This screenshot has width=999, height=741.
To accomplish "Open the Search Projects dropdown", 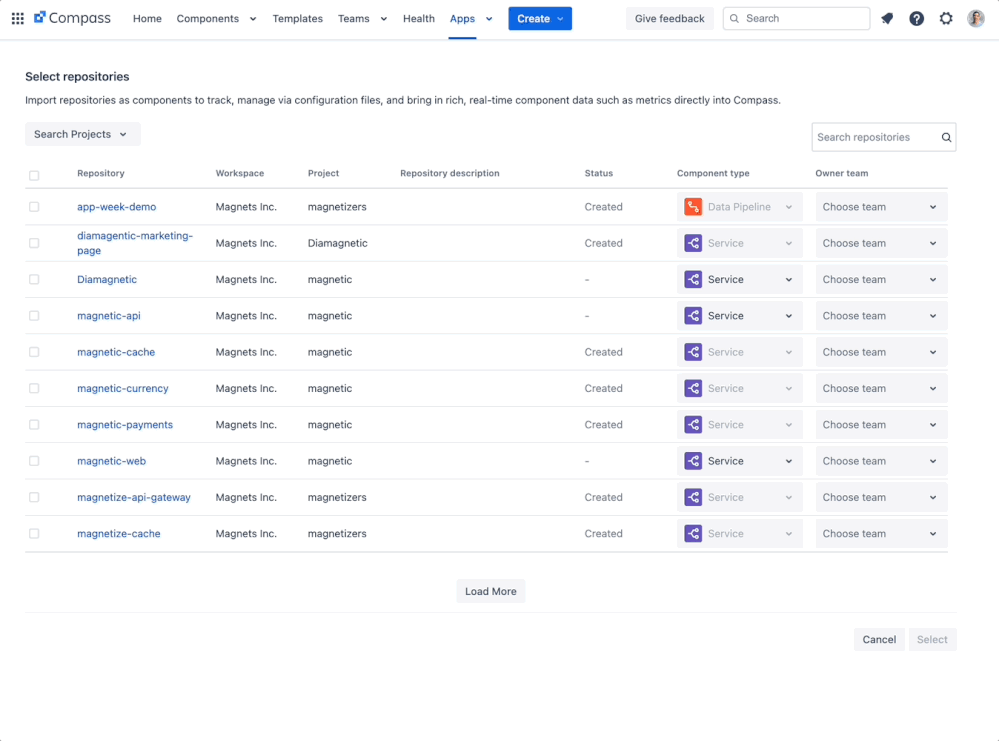I will [83, 134].
